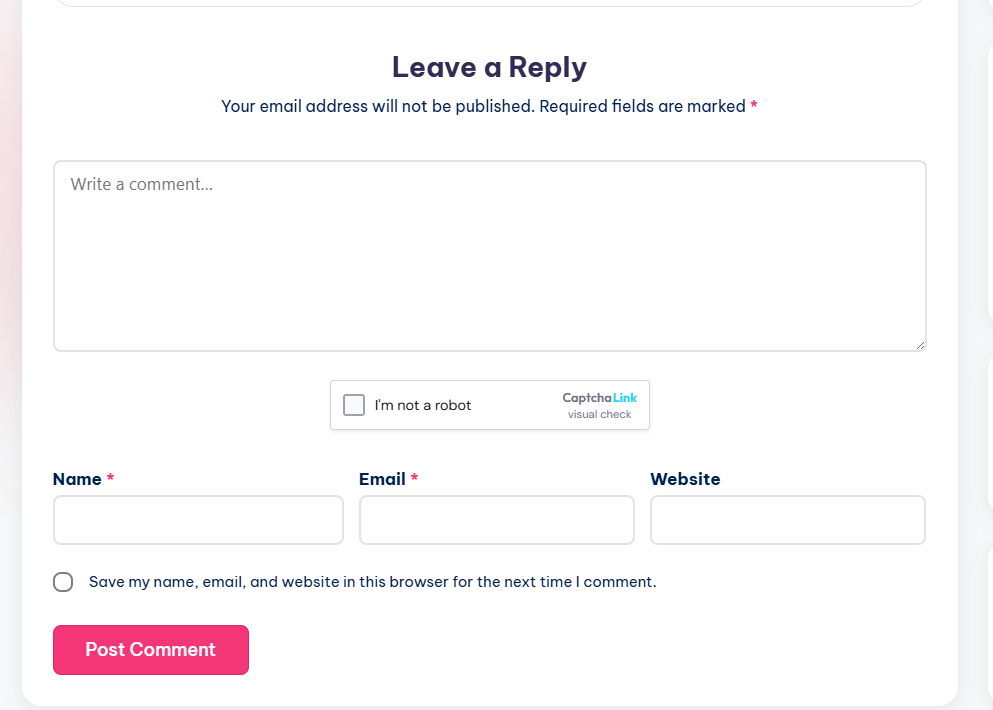The image size is (993, 710).
Task: Click the red asterisk beside Email
Action: click(x=414, y=478)
